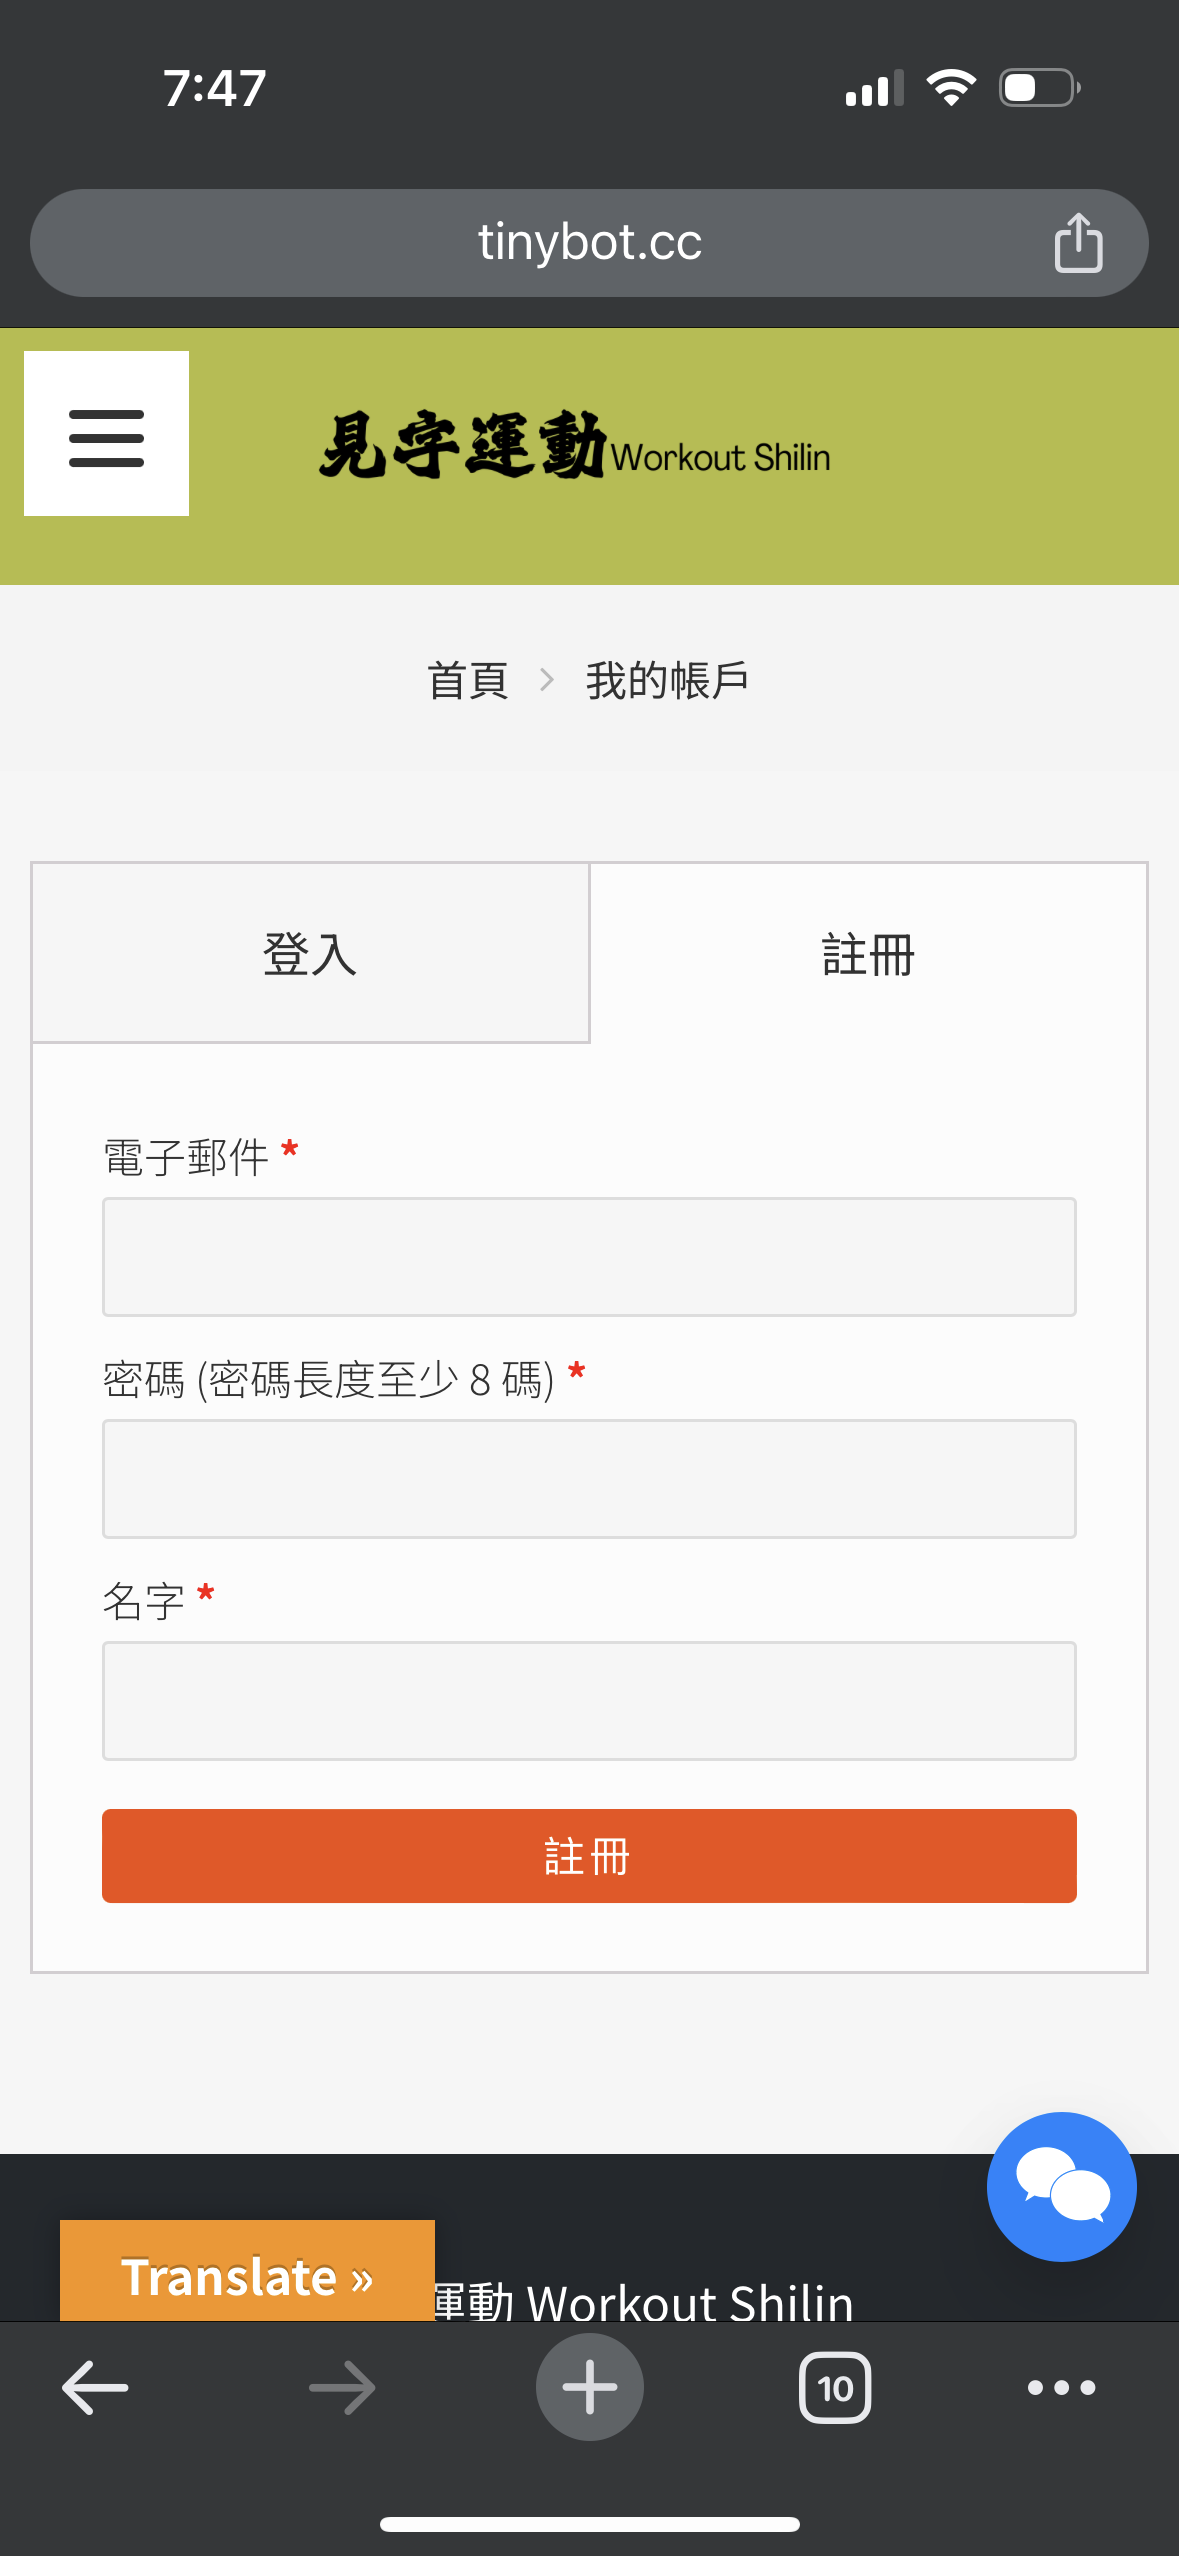Open the hamburger navigation menu

(x=106, y=434)
